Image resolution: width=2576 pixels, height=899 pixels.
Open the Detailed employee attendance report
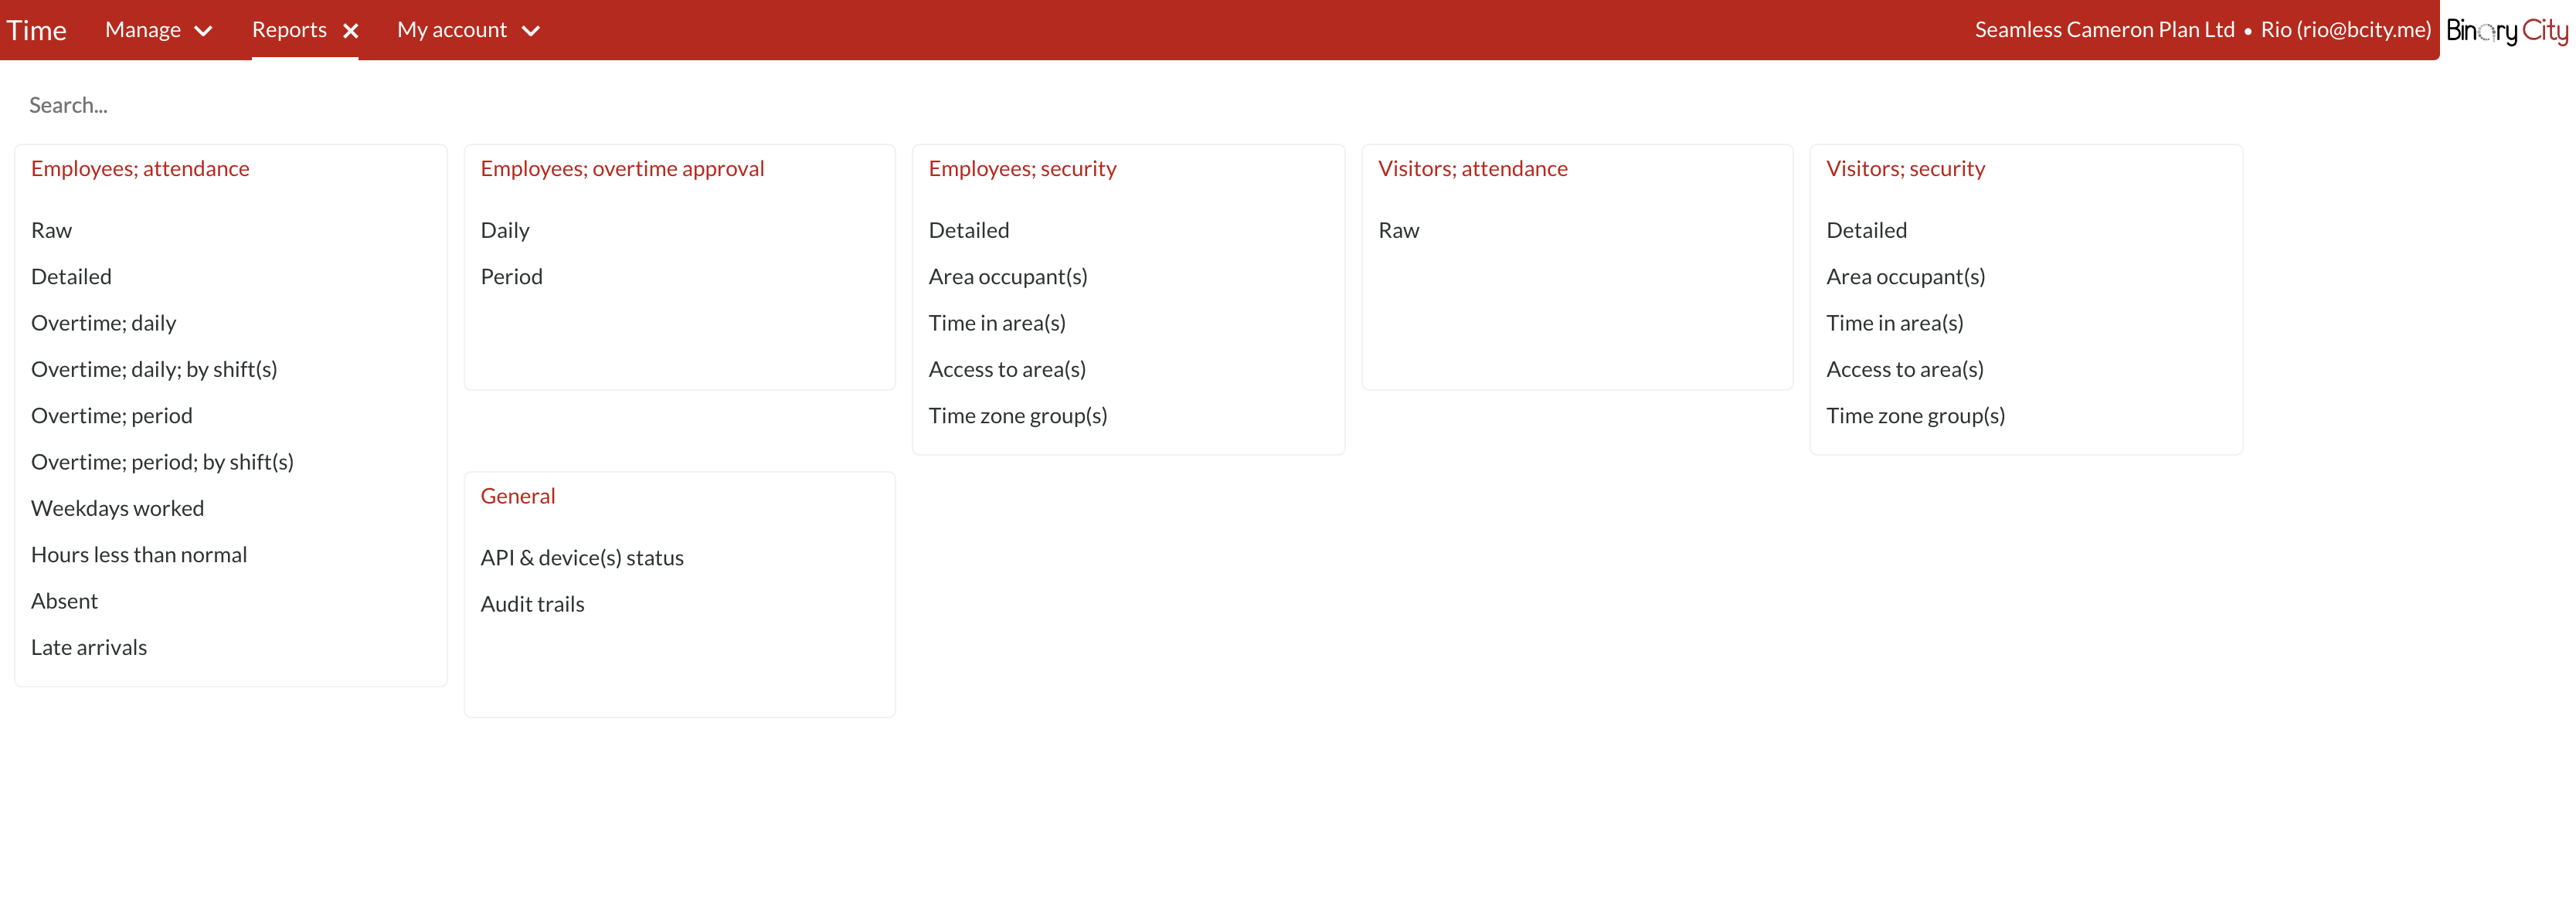[71, 276]
